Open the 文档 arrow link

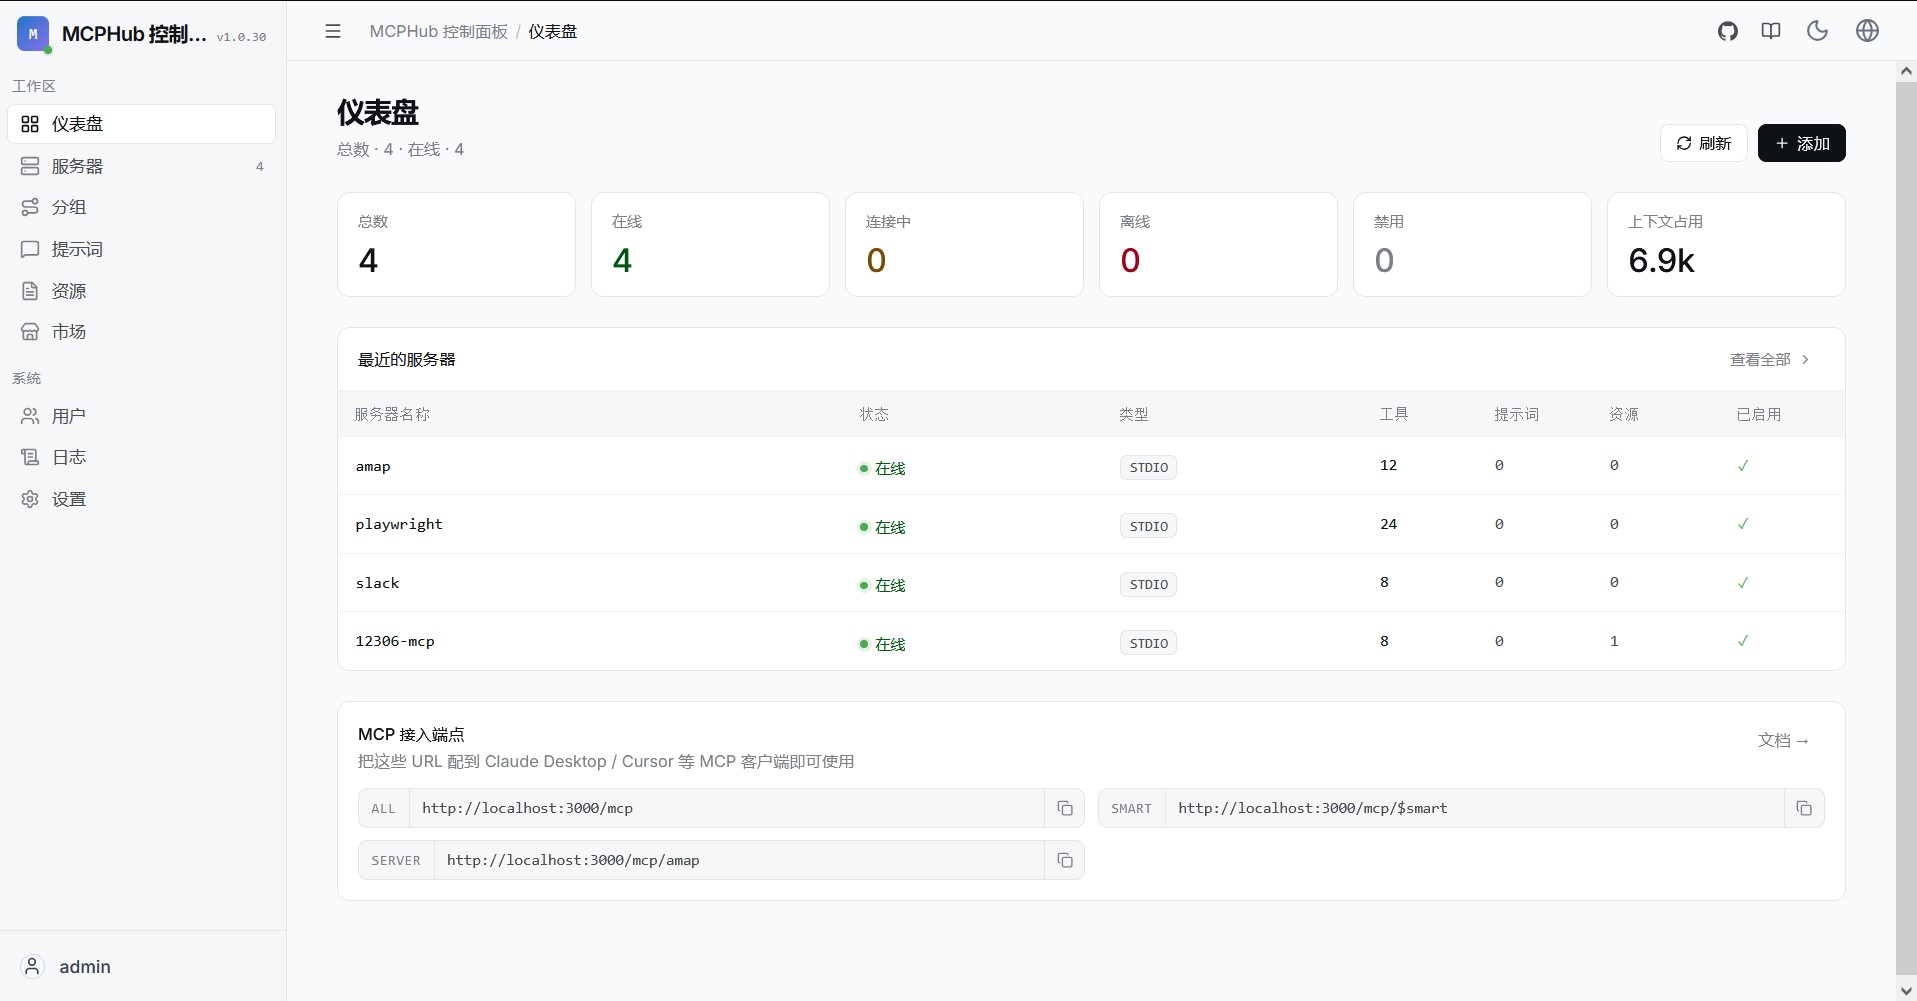coord(1784,740)
